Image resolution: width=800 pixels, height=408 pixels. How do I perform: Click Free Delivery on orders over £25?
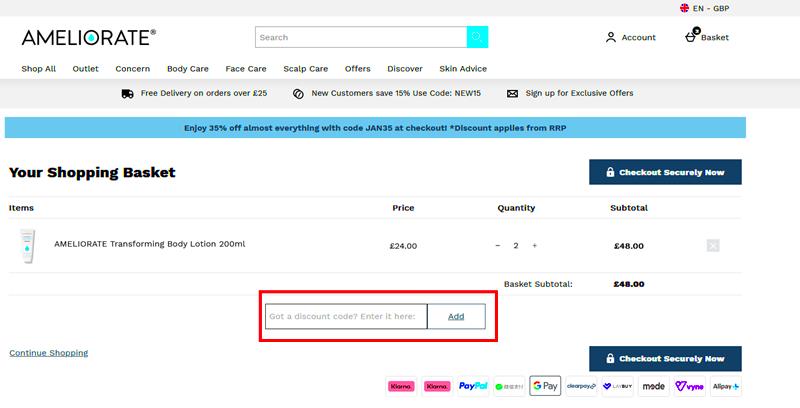coord(204,93)
